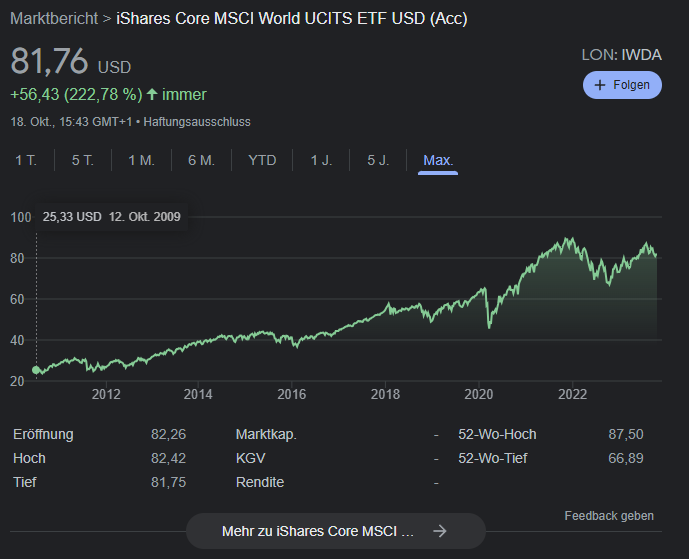Viewport: 689px width, 559px height.
Task: Click the Rendite label
Action: click(x=260, y=482)
